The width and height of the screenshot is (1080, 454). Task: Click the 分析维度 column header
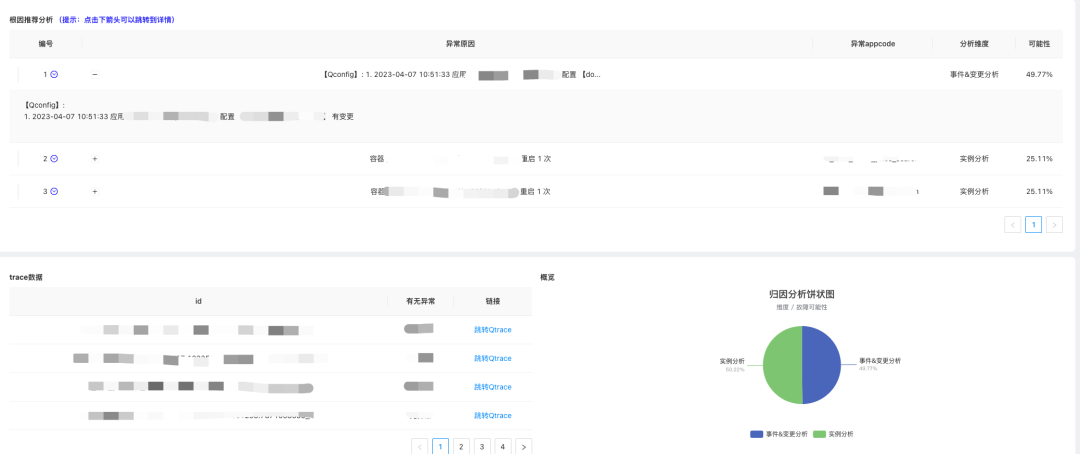(x=974, y=43)
